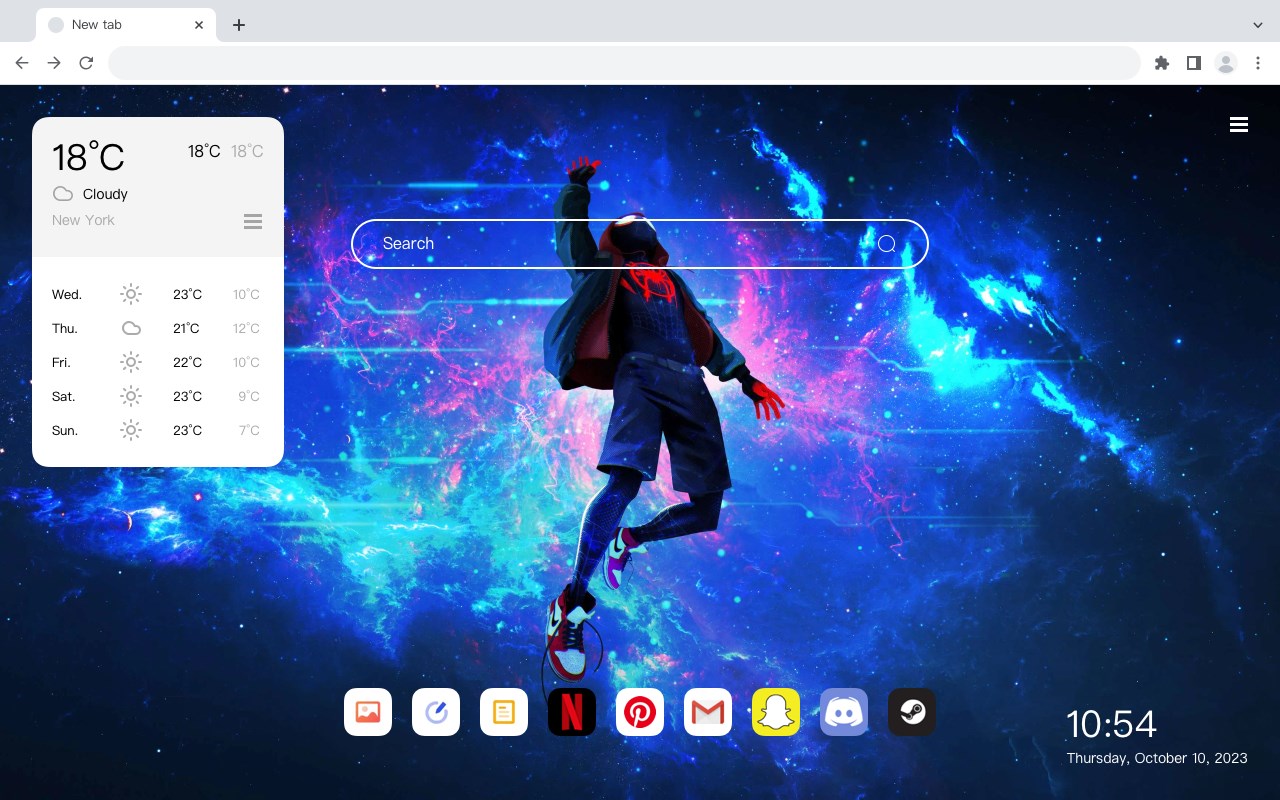Click the Thursday, October 10, 2023 date
The width and height of the screenshot is (1280, 800).
coord(1157,758)
